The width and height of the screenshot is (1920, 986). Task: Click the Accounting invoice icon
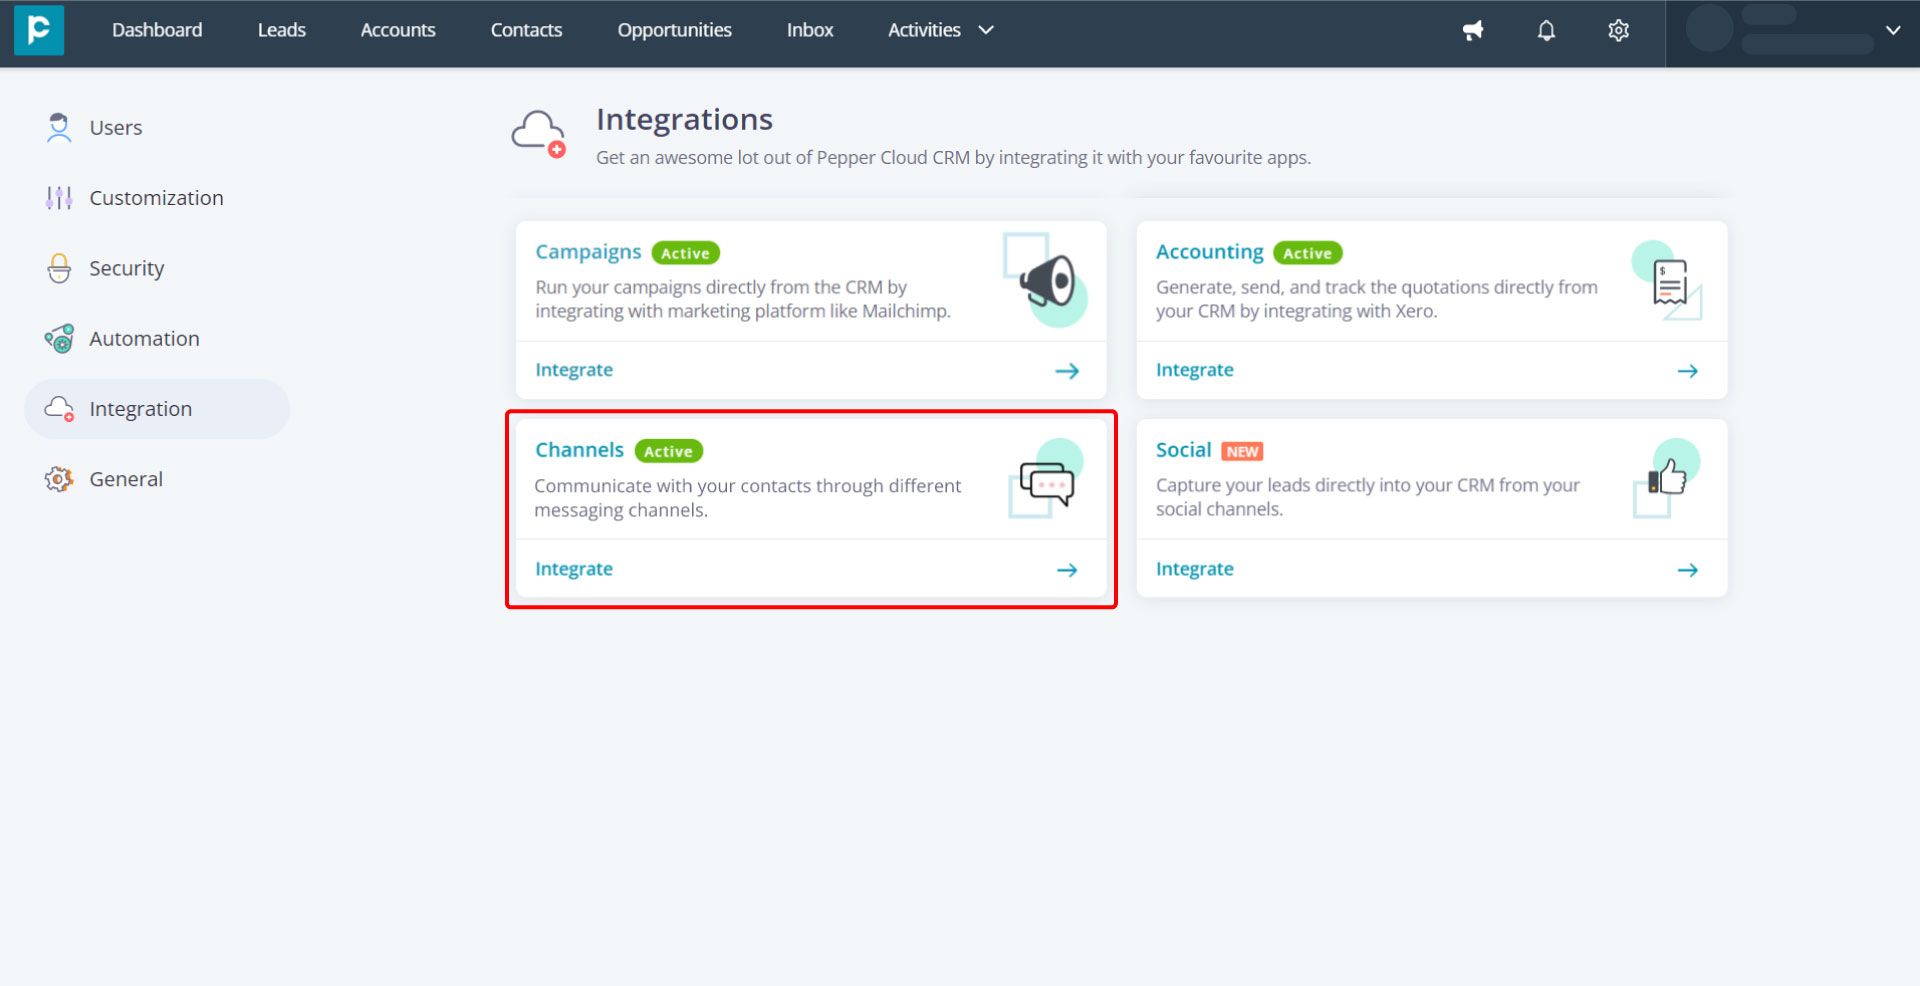click(1668, 281)
